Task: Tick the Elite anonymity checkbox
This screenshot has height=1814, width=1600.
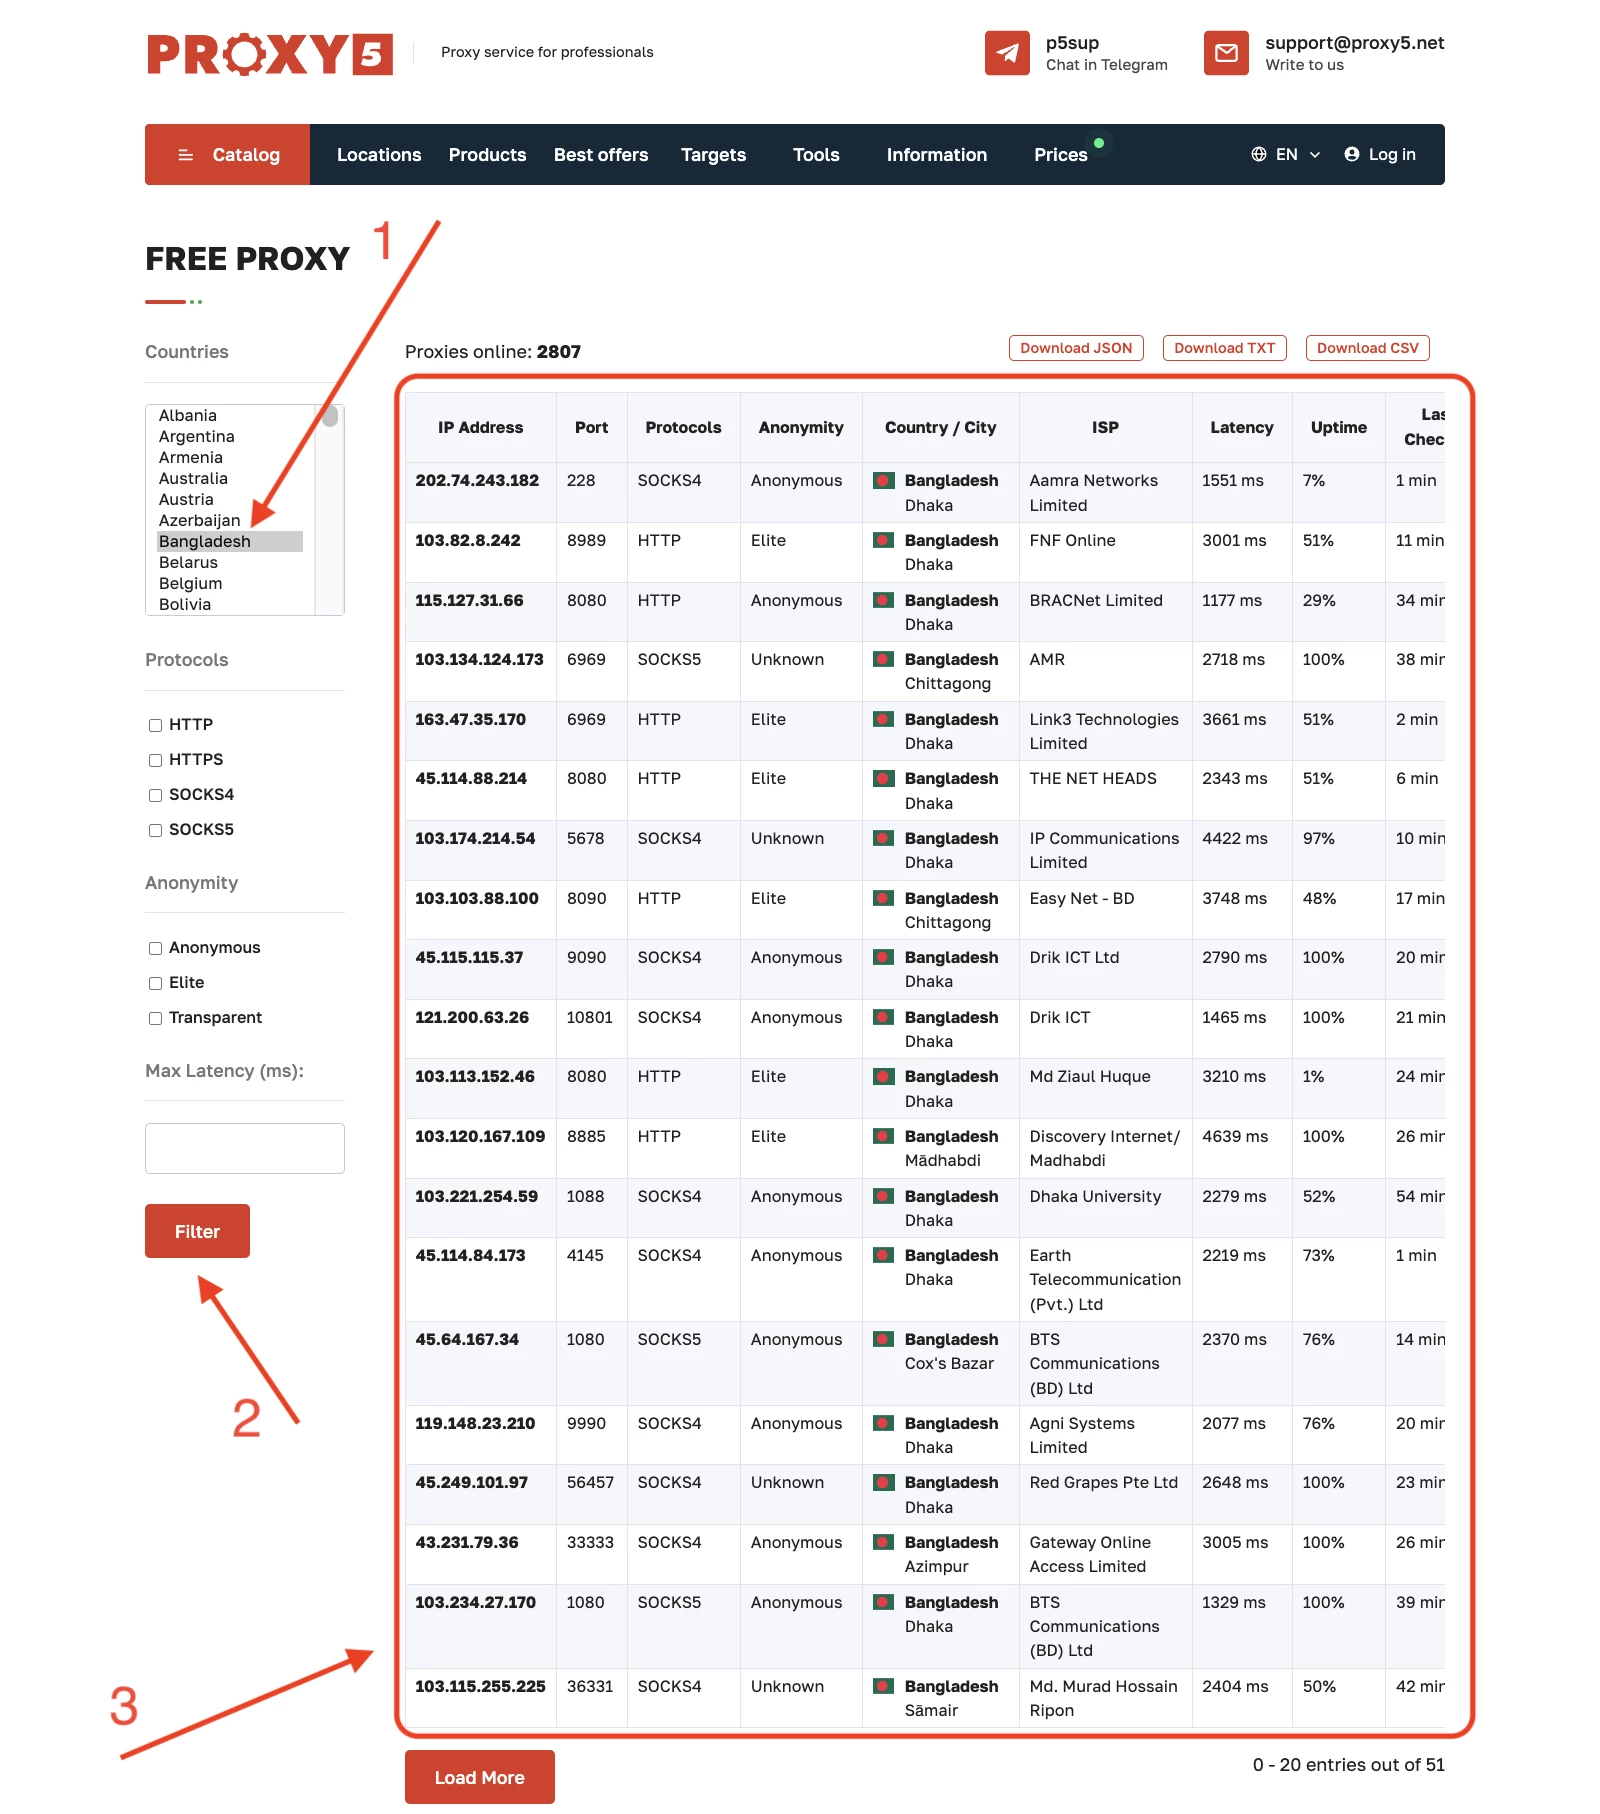Action: (155, 983)
